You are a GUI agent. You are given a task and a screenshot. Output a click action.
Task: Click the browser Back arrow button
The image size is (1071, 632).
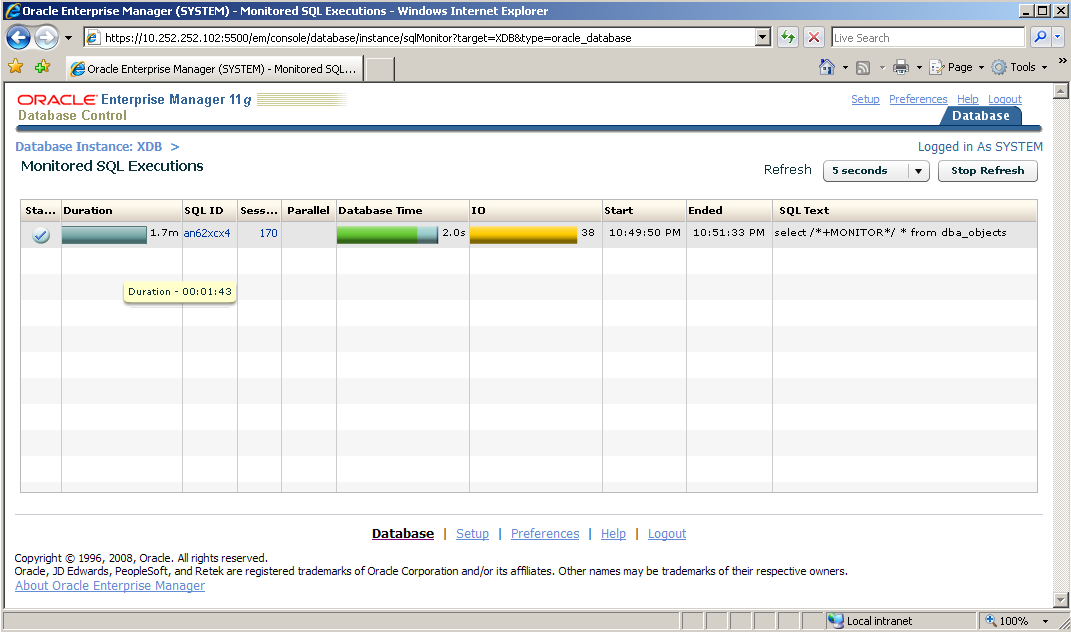pyautogui.click(x=18, y=38)
